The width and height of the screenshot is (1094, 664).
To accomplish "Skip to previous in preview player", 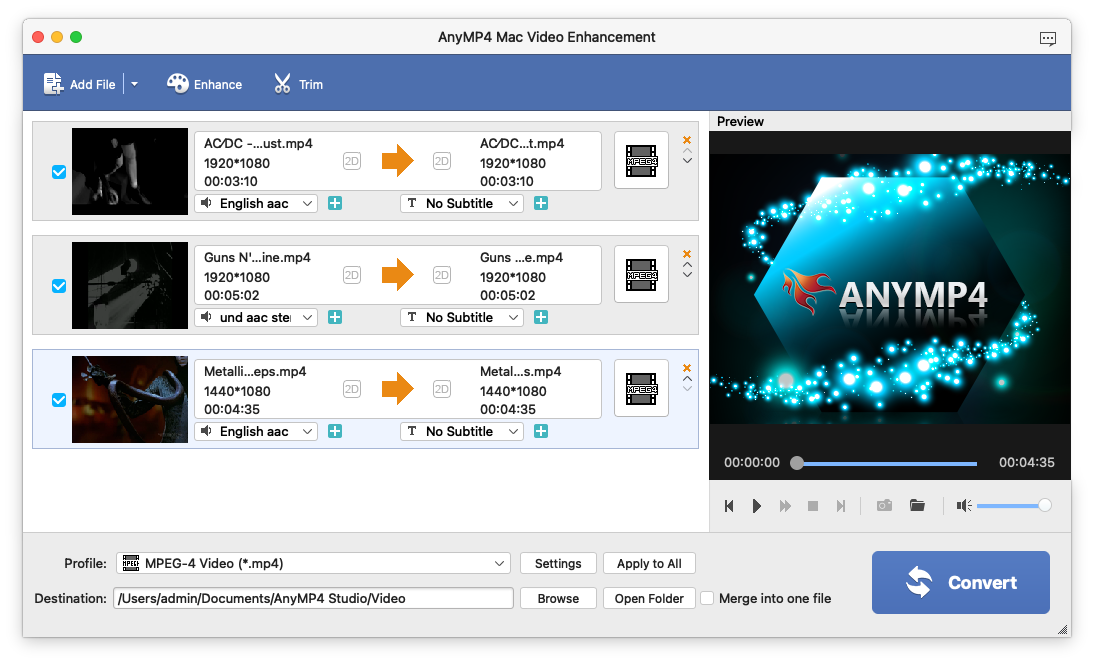I will pyautogui.click(x=729, y=506).
